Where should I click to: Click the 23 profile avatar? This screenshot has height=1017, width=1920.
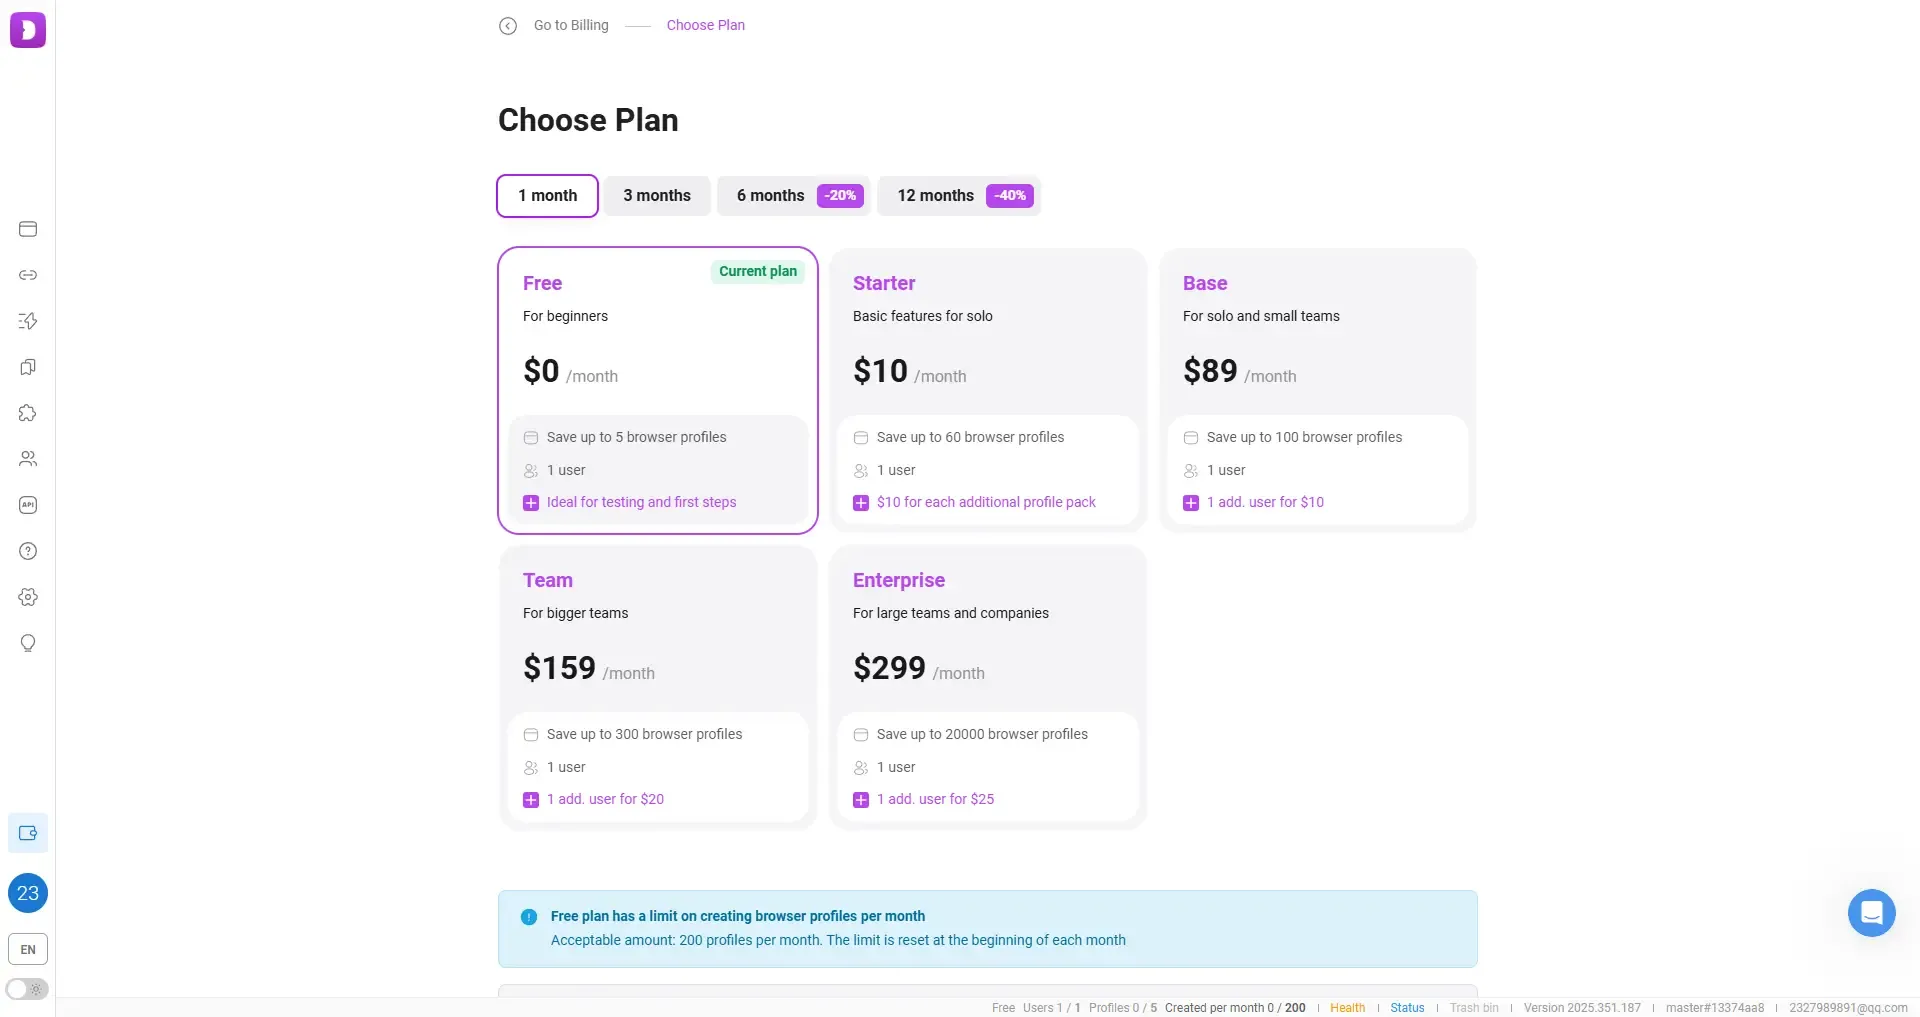click(x=27, y=893)
